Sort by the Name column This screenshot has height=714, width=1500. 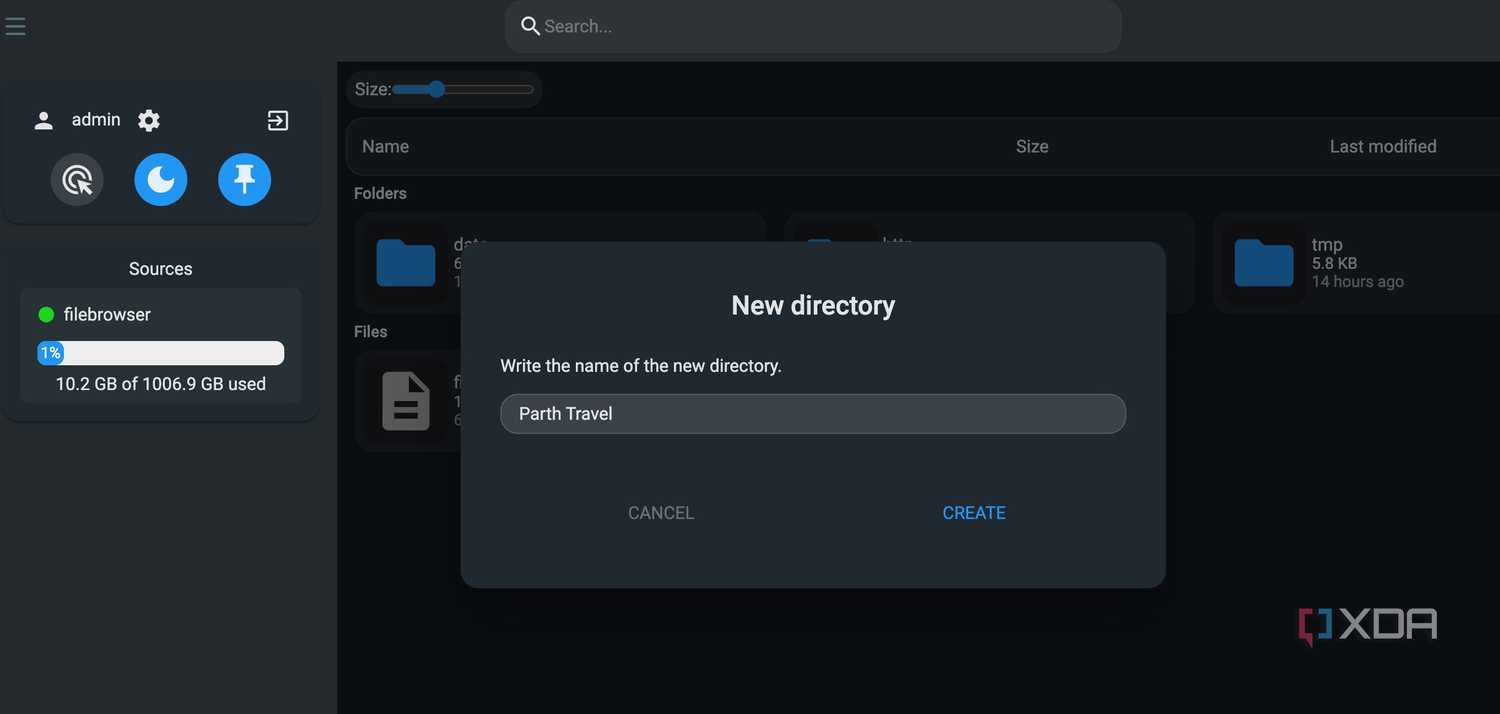(385, 147)
